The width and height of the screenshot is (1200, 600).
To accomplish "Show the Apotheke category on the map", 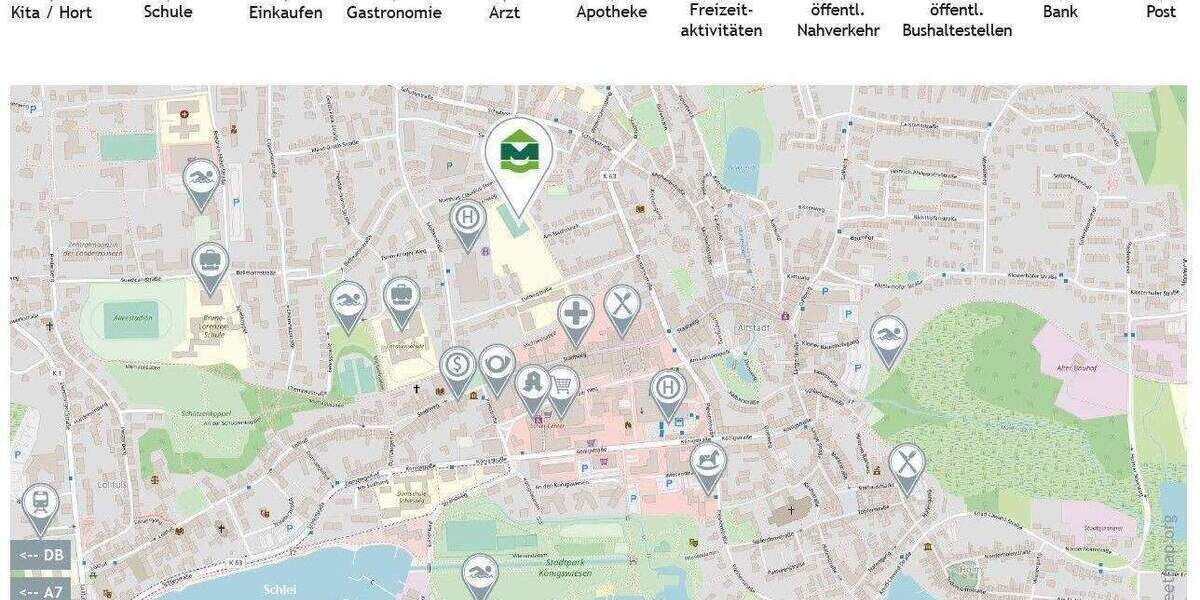I will click(x=612, y=12).
